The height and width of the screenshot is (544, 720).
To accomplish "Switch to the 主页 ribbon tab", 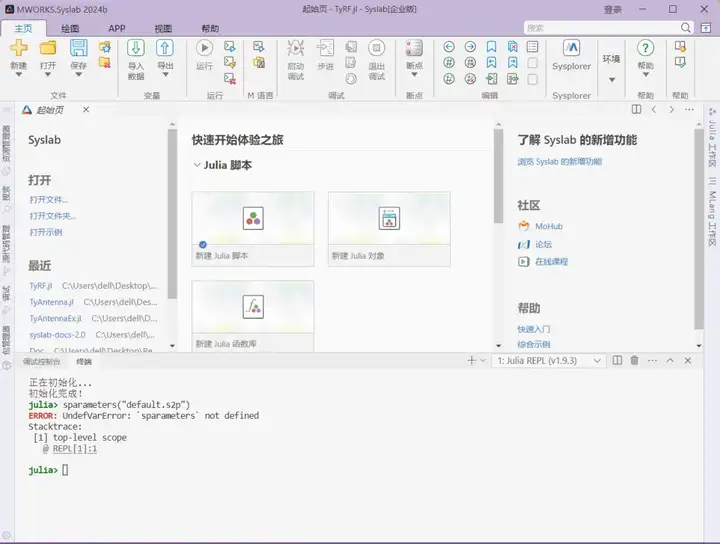I will coord(23,28).
